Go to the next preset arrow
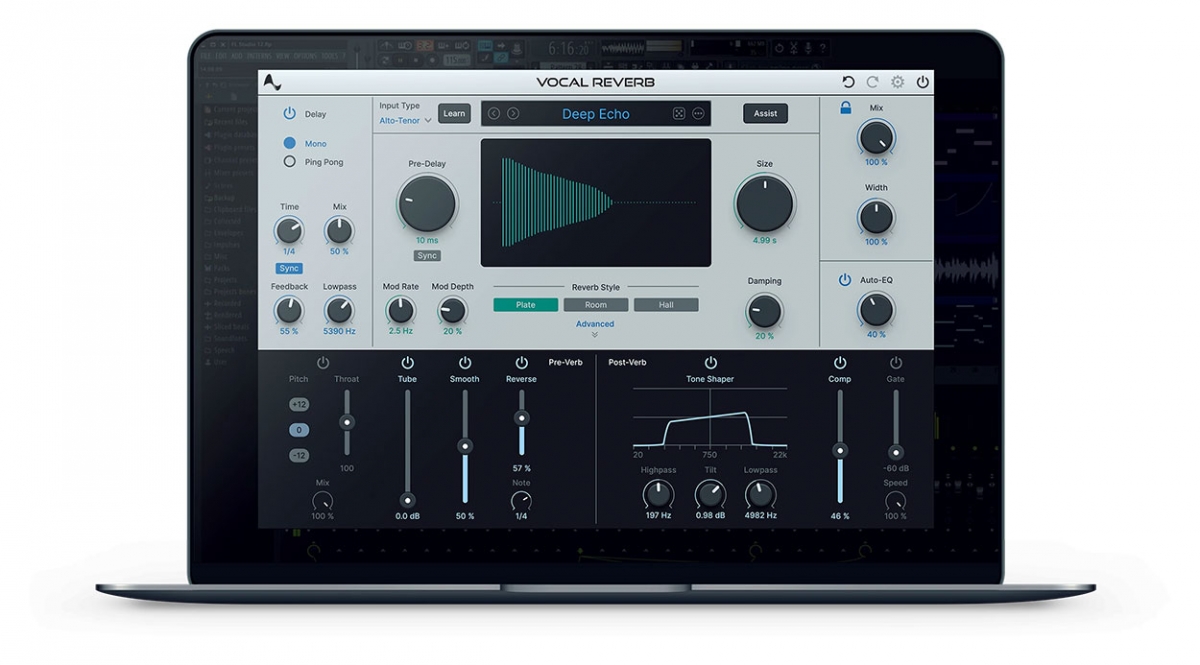 [x=513, y=114]
